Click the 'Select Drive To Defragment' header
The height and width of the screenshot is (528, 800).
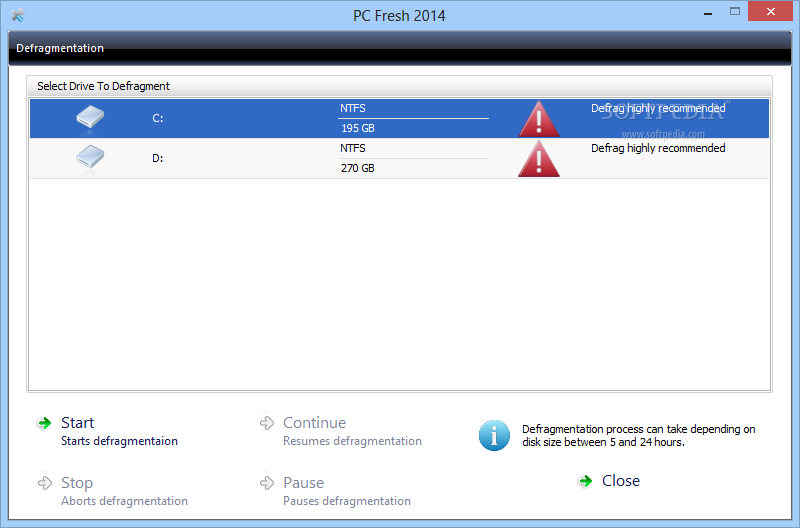point(104,86)
